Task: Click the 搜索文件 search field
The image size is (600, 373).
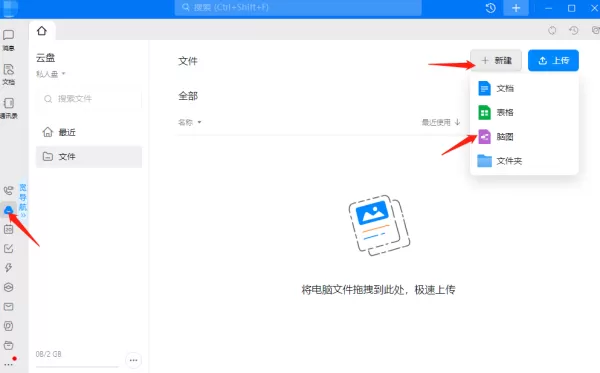Action: point(89,99)
